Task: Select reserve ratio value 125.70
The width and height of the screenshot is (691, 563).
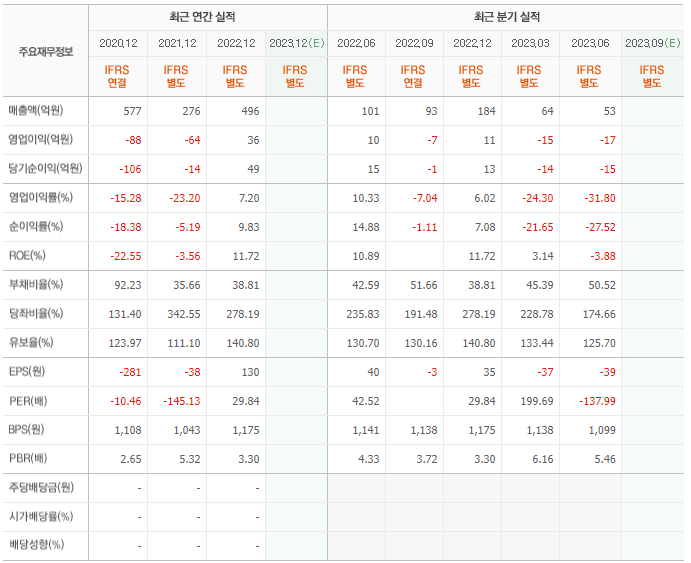Action: [599, 343]
